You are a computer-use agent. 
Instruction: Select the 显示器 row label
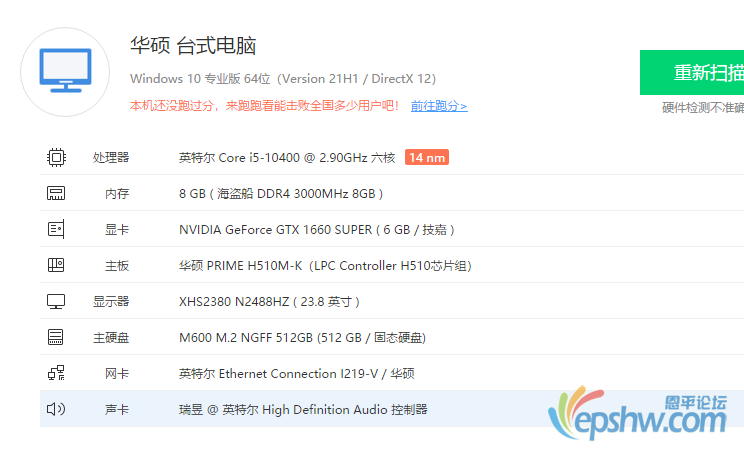pyautogui.click(x=111, y=301)
